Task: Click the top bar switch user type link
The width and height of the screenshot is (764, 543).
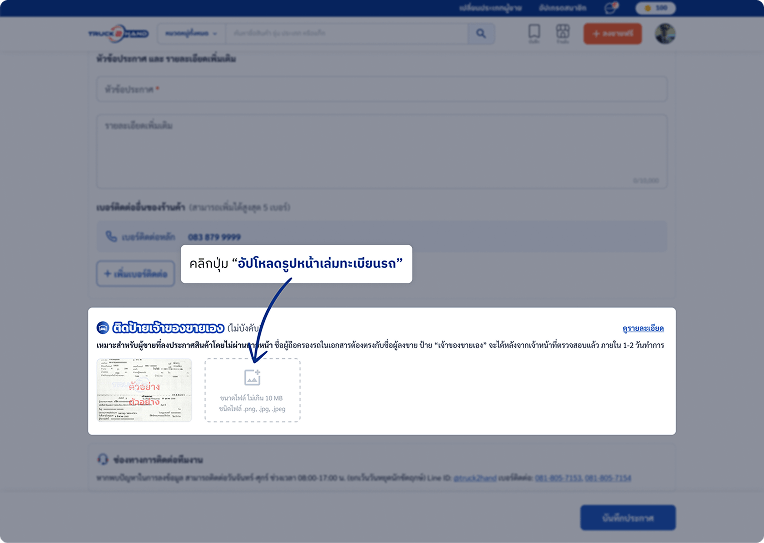Action: tap(490, 8)
